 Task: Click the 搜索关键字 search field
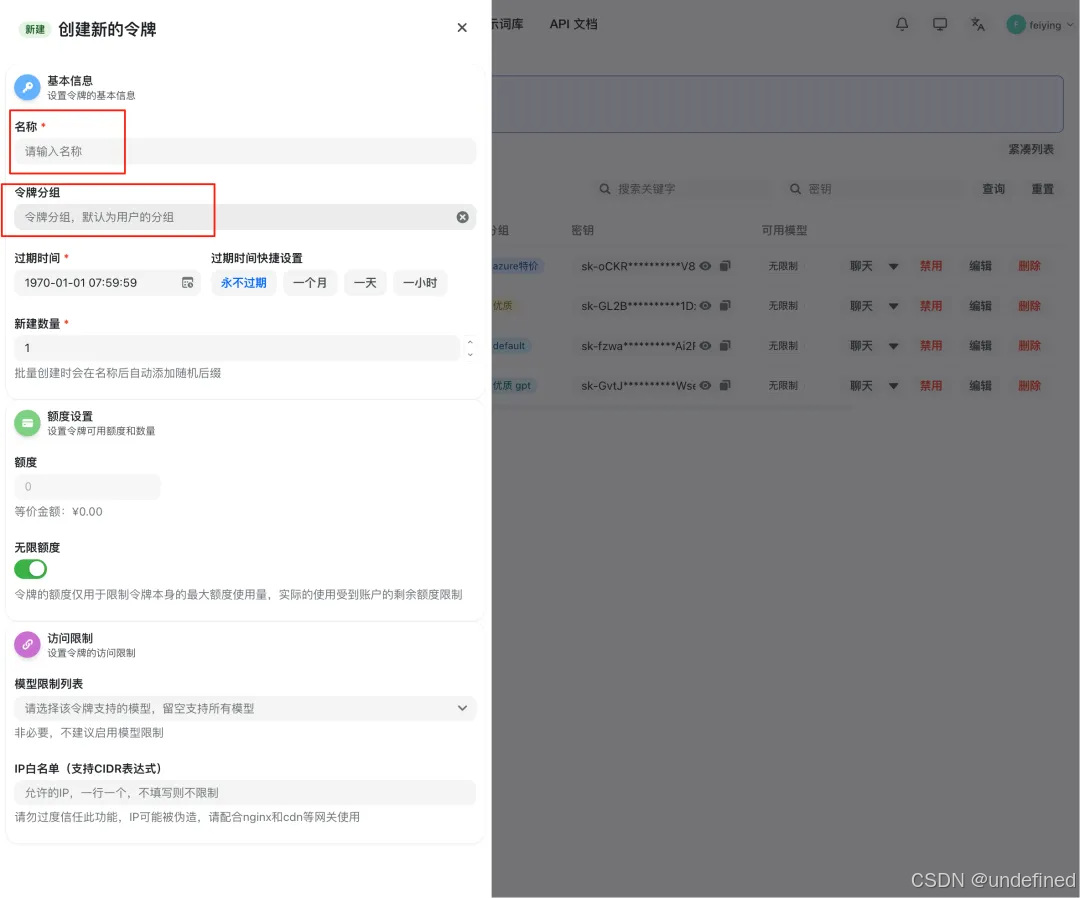pyautogui.click(x=681, y=189)
